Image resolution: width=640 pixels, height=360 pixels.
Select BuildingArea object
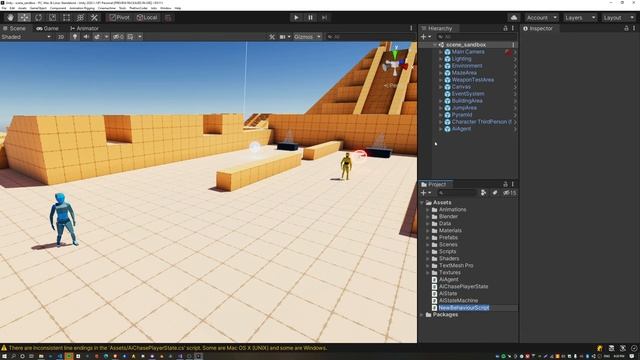[x=467, y=100]
